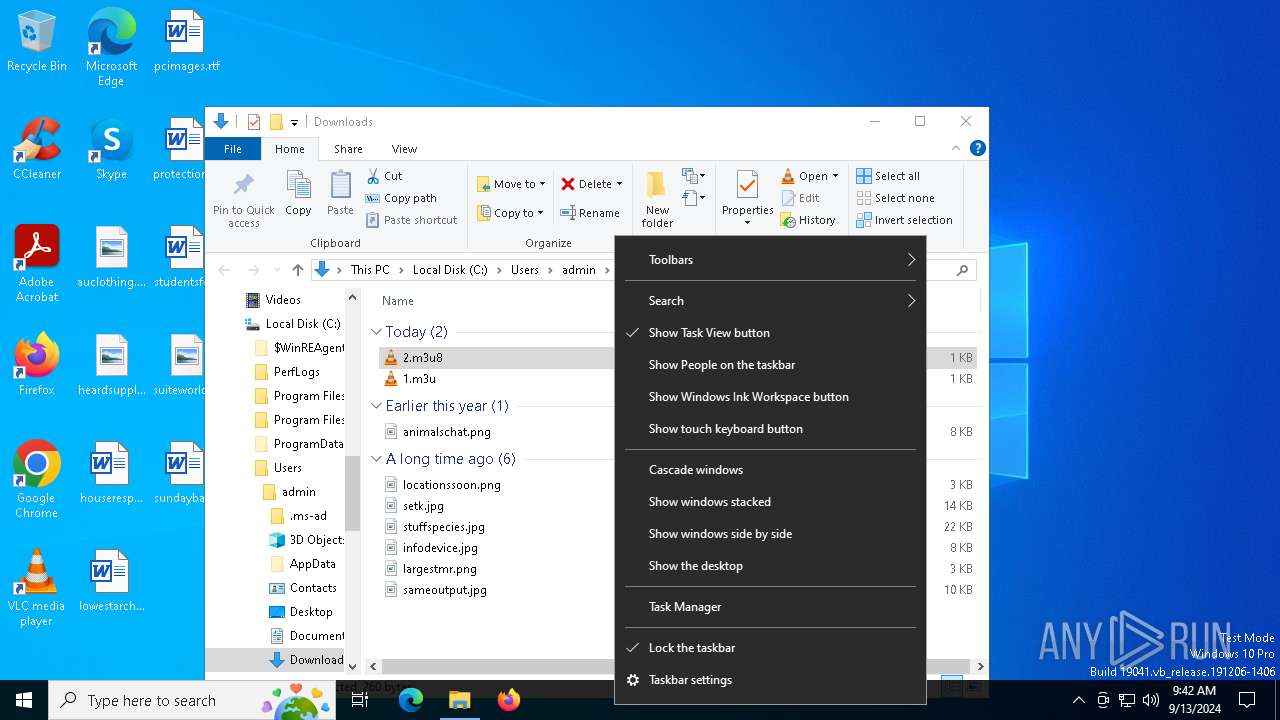Select Show windows stacked
Viewport: 1280px width, 720px height.
[x=770, y=502]
